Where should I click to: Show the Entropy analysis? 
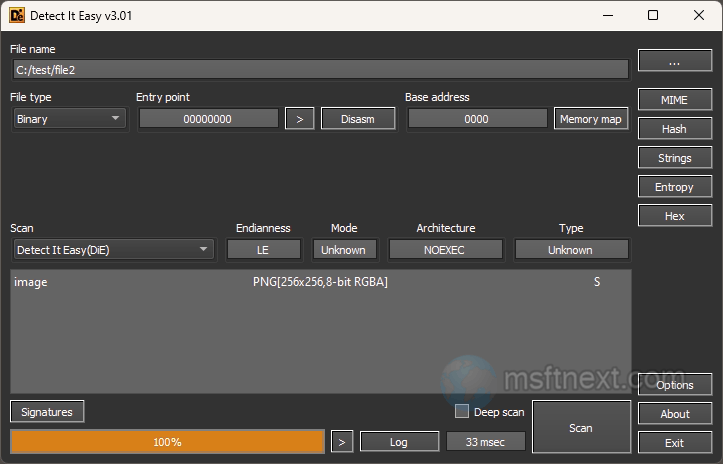pos(675,187)
